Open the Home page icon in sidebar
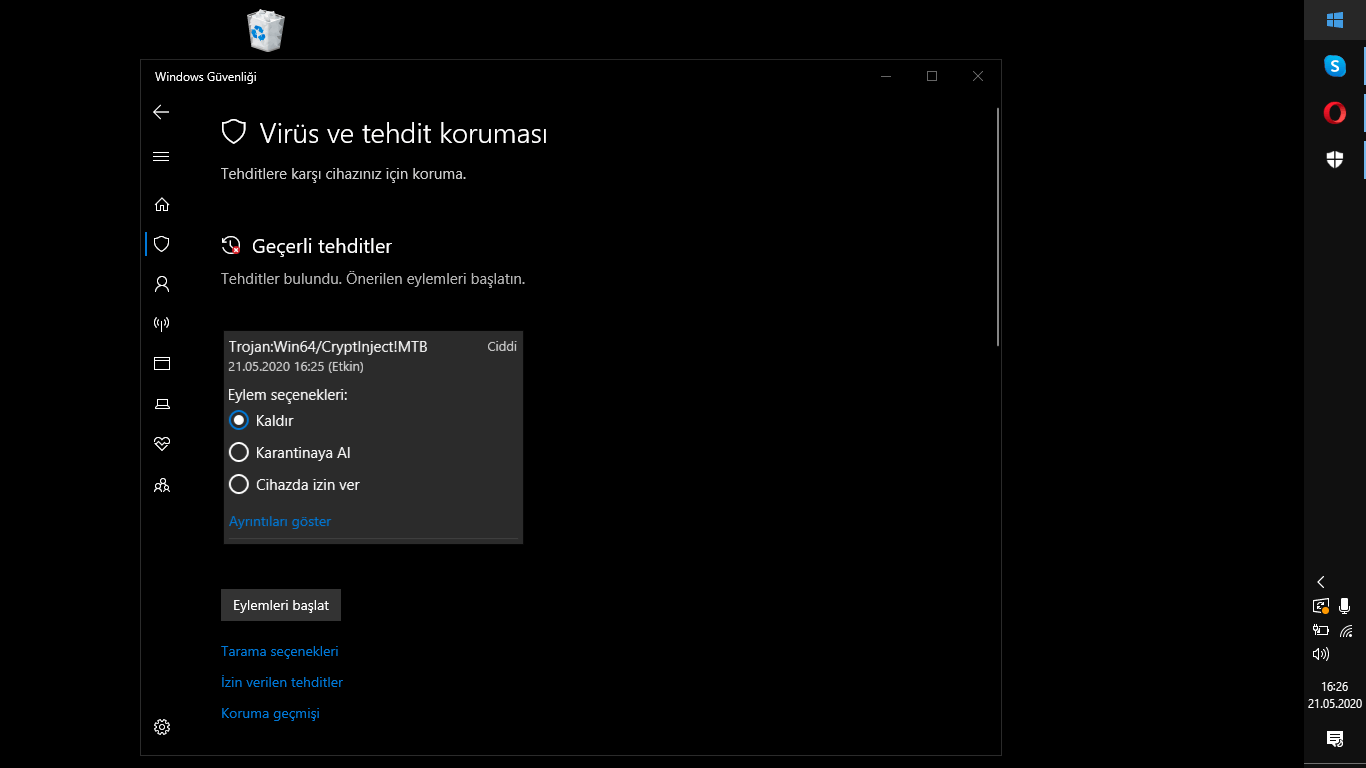 pyautogui.click(x=162, y=204)
